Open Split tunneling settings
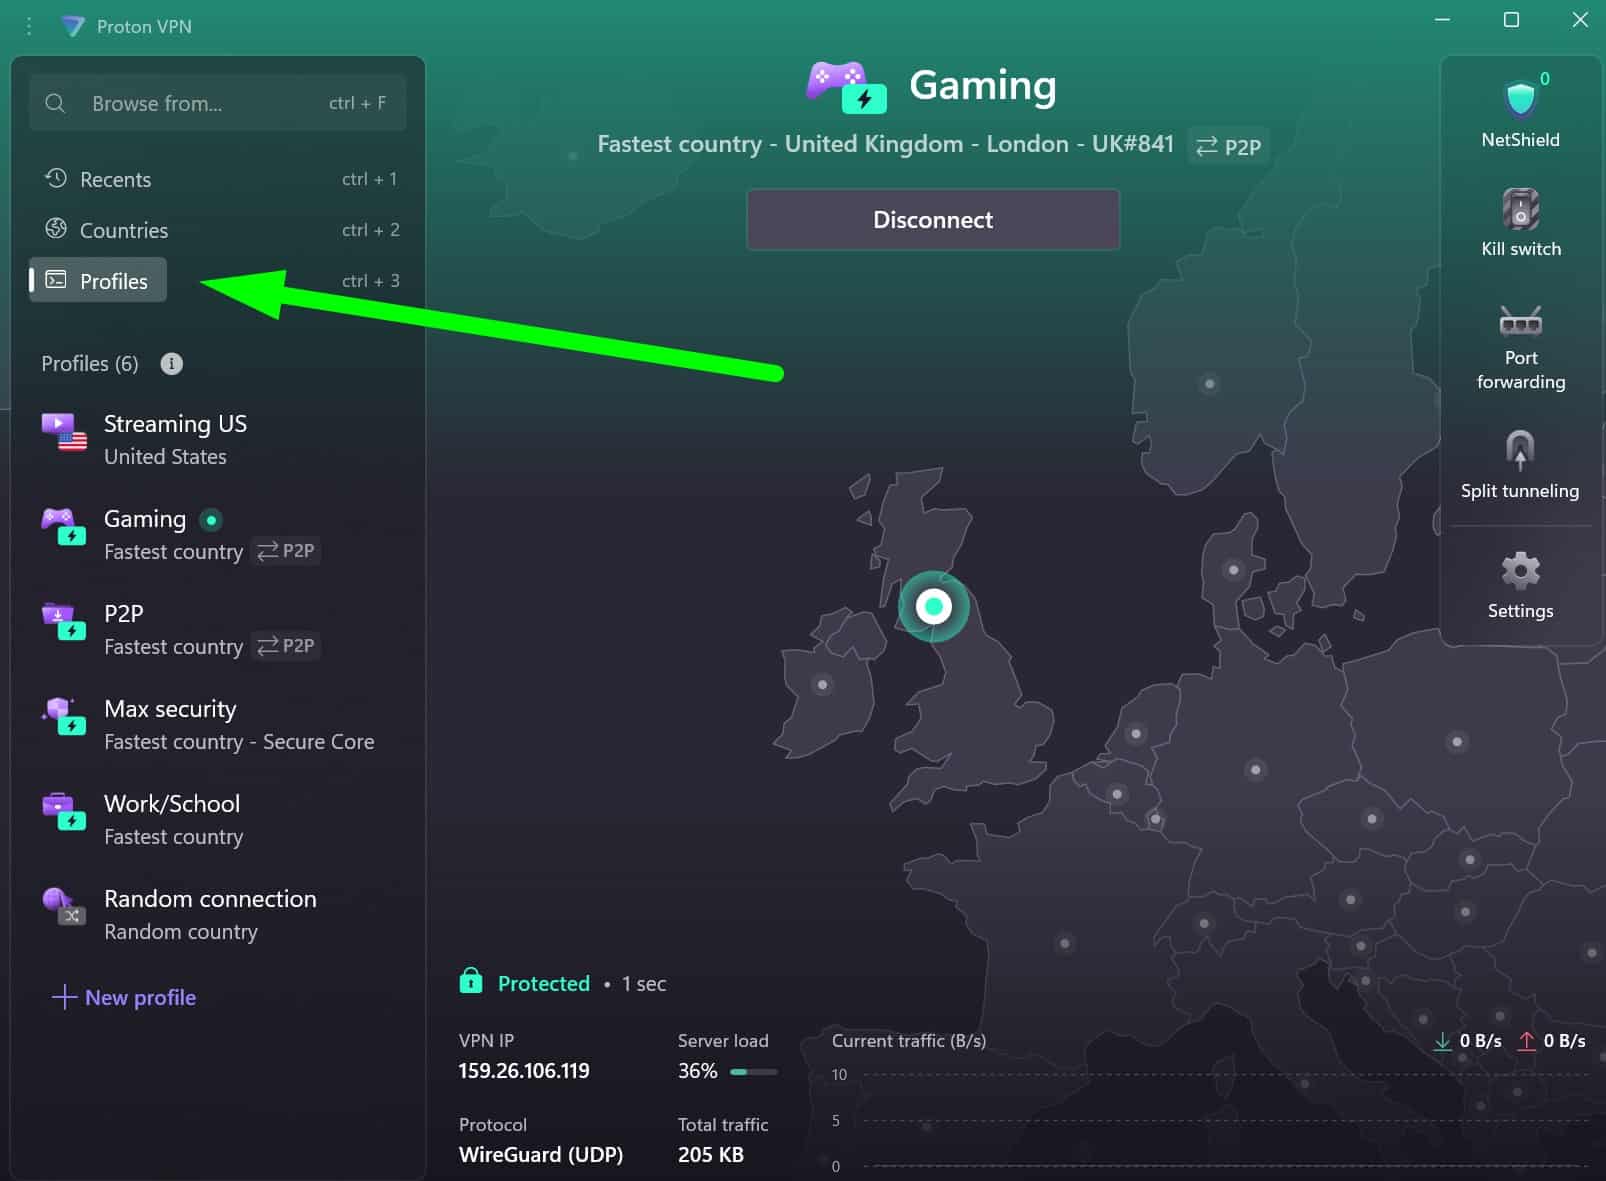The image size is (1606, 1181). [x=1520, y=464]
